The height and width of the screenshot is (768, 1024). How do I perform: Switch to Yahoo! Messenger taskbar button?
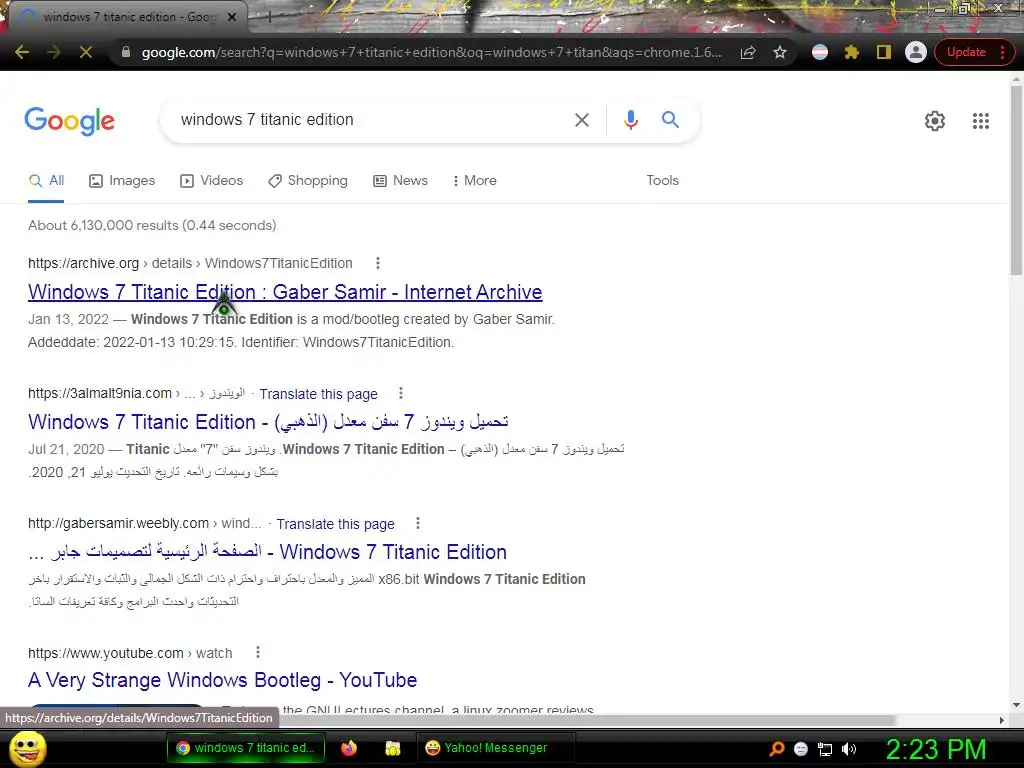496,748
